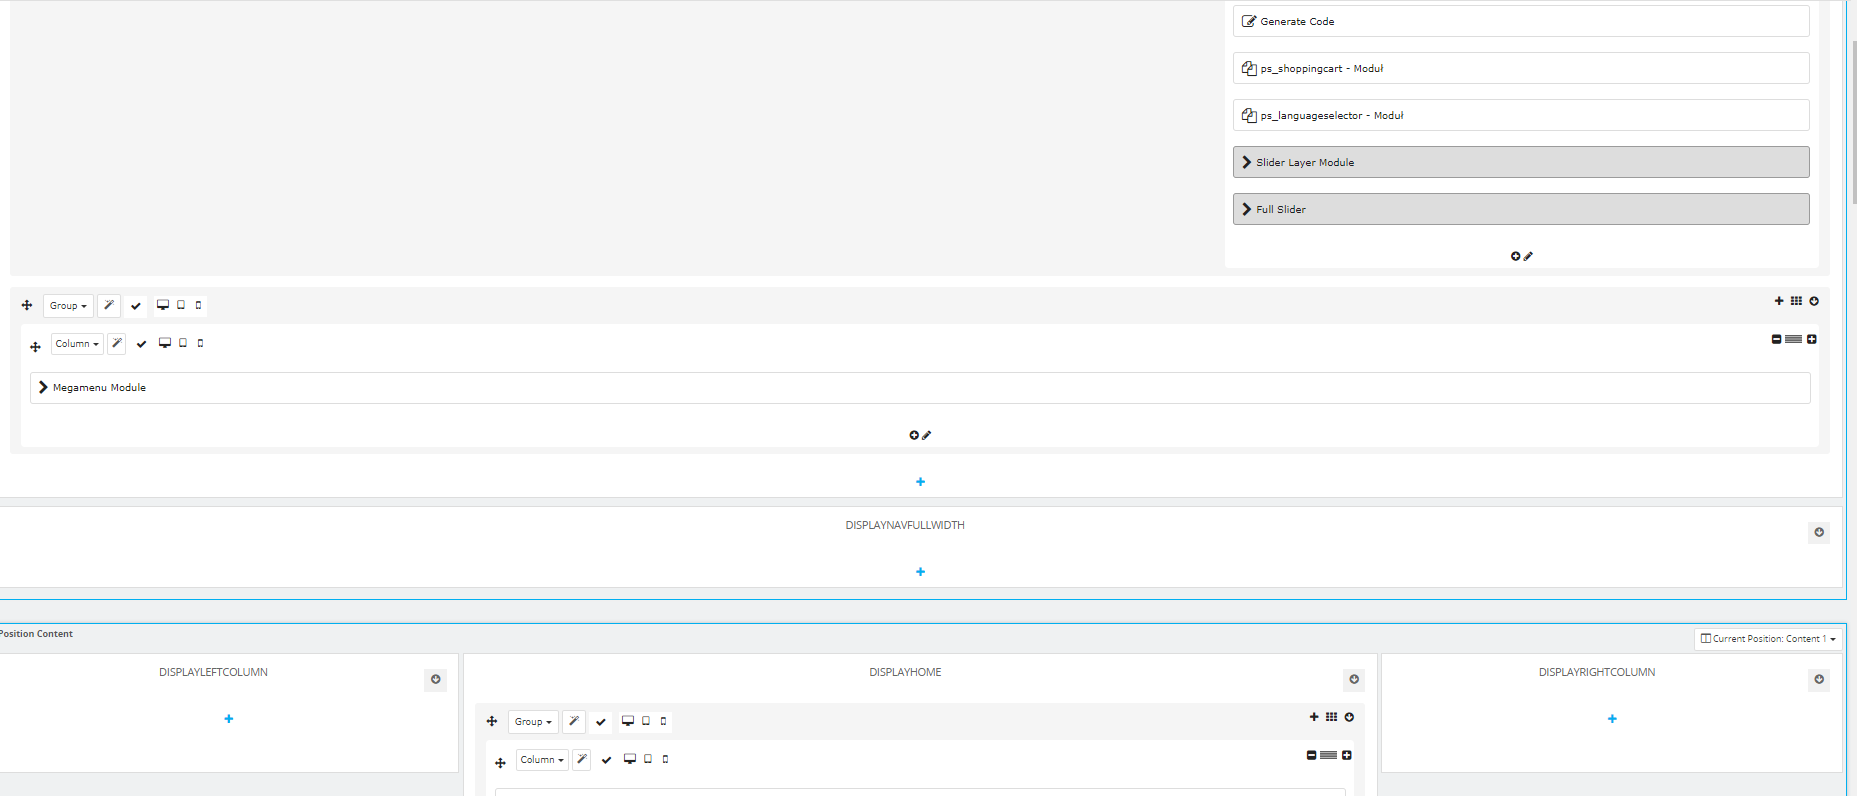
Task: Open the Current Position: Content 1 dropdown
Action: click(1768, 638)
